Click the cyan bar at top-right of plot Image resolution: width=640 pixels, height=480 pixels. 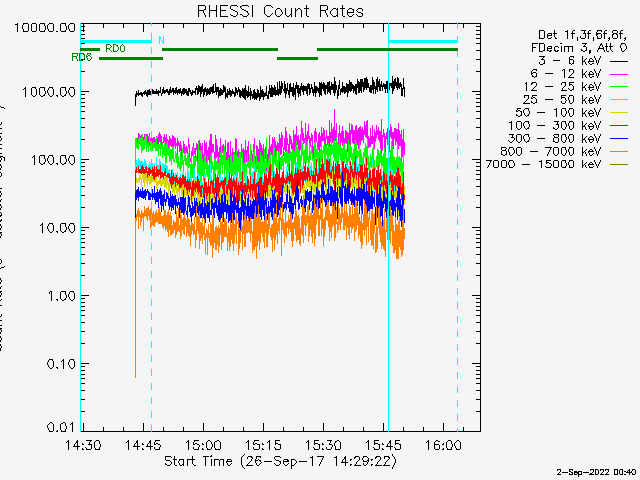click(423, 41)
